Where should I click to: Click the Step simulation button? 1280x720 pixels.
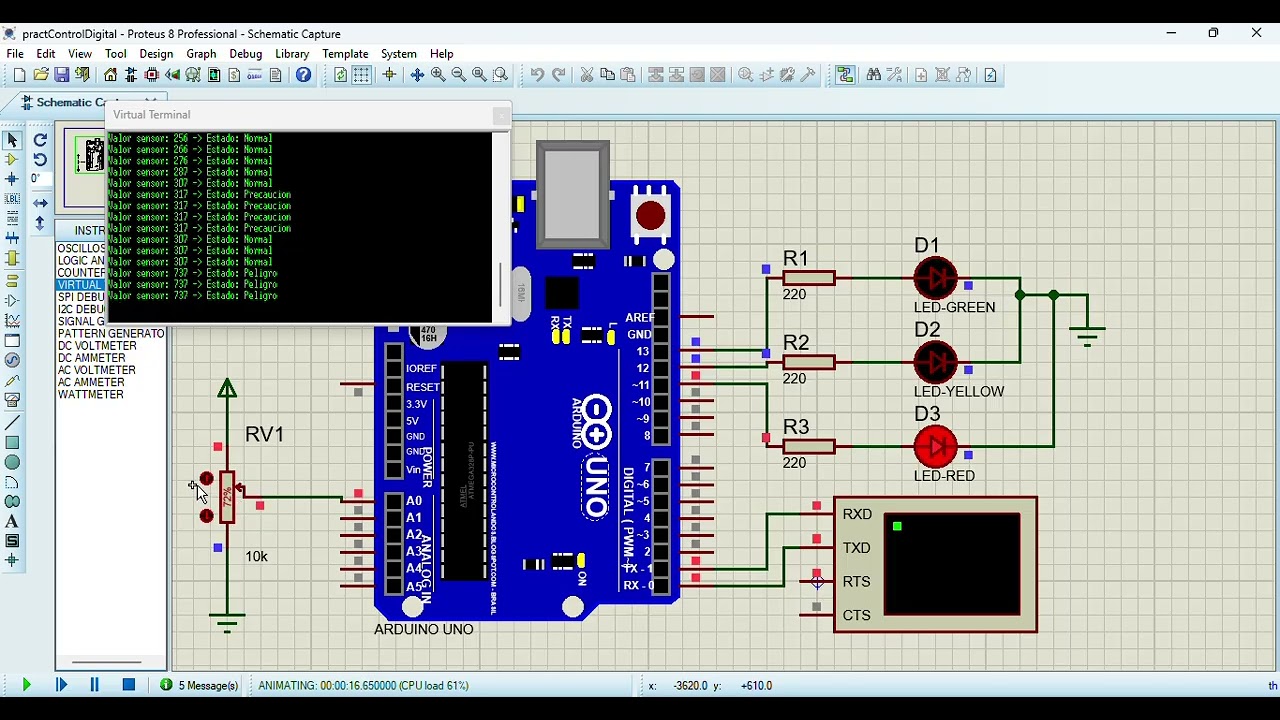(x=61, y=685)
